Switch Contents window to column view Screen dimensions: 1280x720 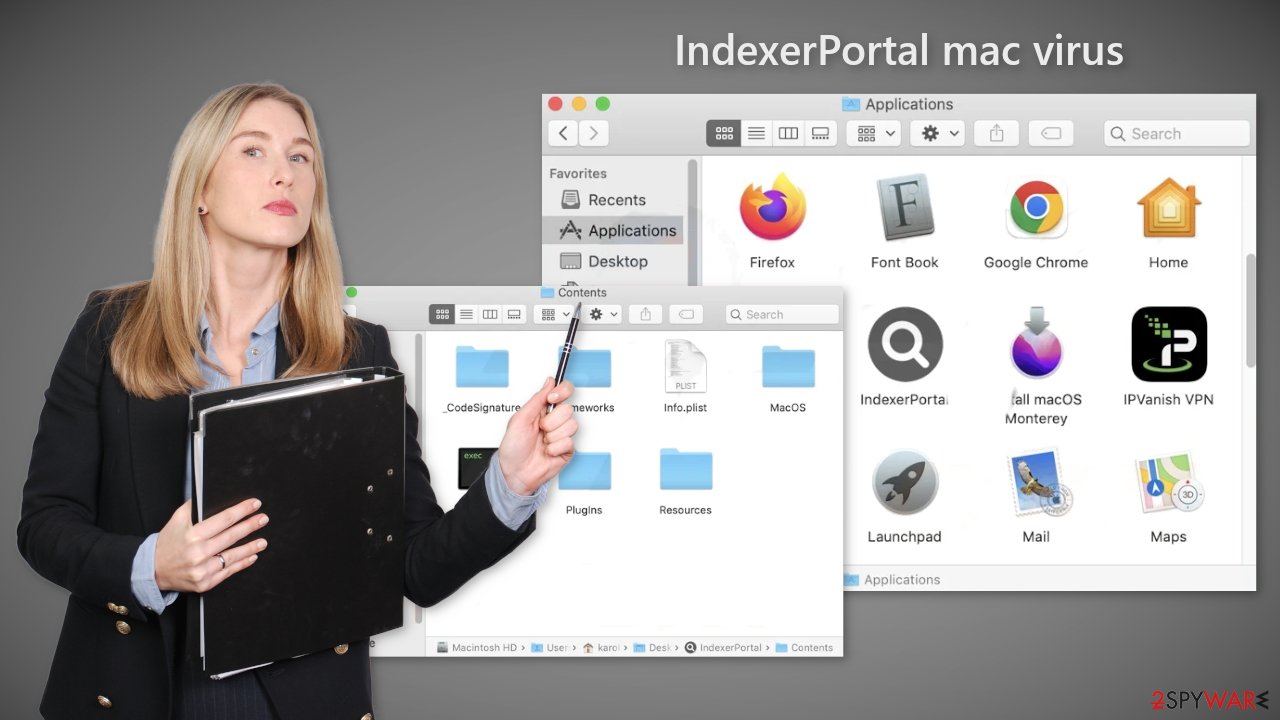tap(490, 314)
